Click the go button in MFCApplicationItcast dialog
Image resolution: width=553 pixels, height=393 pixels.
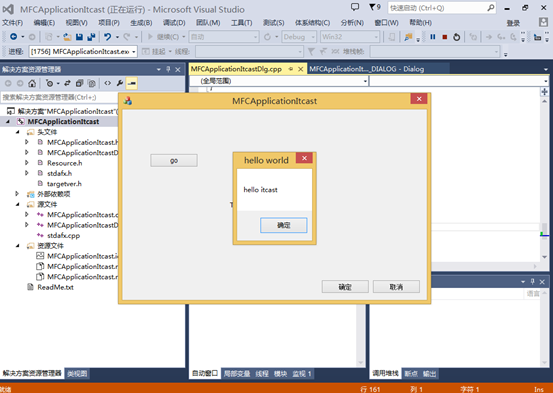[x=174, y=161]
